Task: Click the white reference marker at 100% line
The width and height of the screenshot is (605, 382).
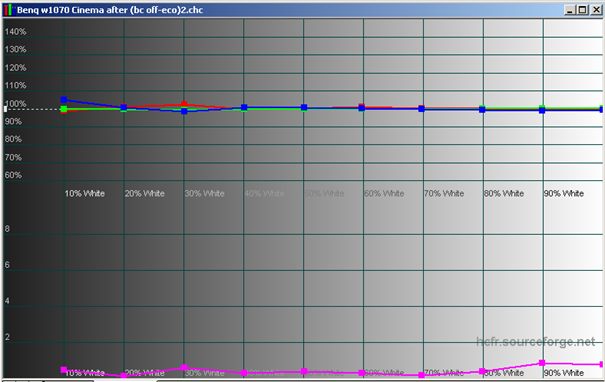Action: tap(5, 109)
